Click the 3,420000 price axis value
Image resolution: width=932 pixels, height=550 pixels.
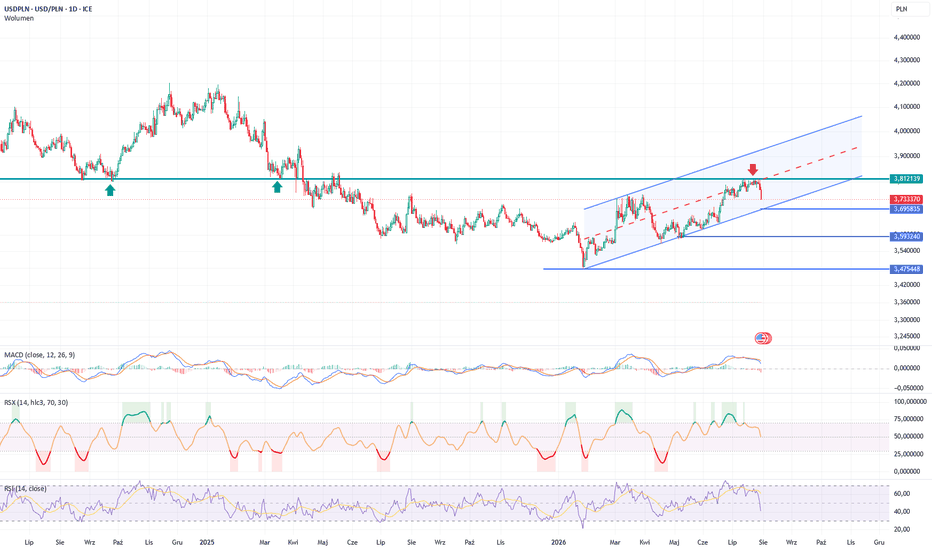[x=907, y=285]
